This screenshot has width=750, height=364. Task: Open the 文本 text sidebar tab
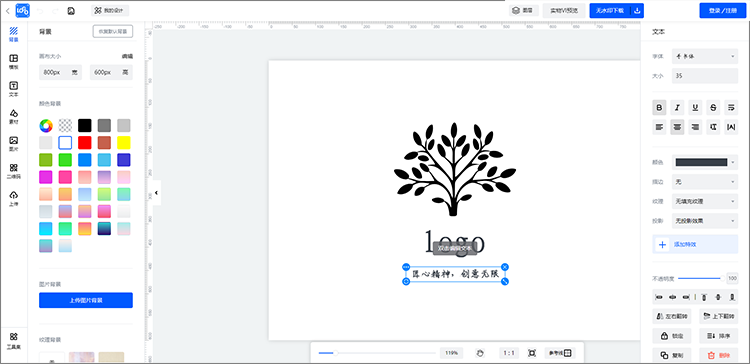[14, 89]
